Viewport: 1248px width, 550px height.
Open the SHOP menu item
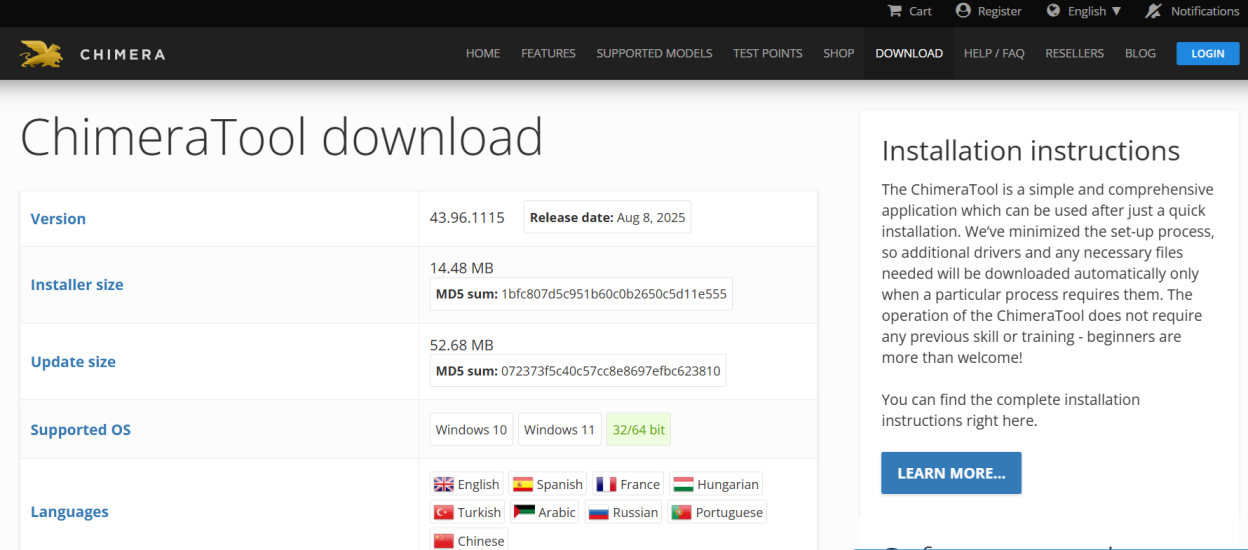pos(839,53)
